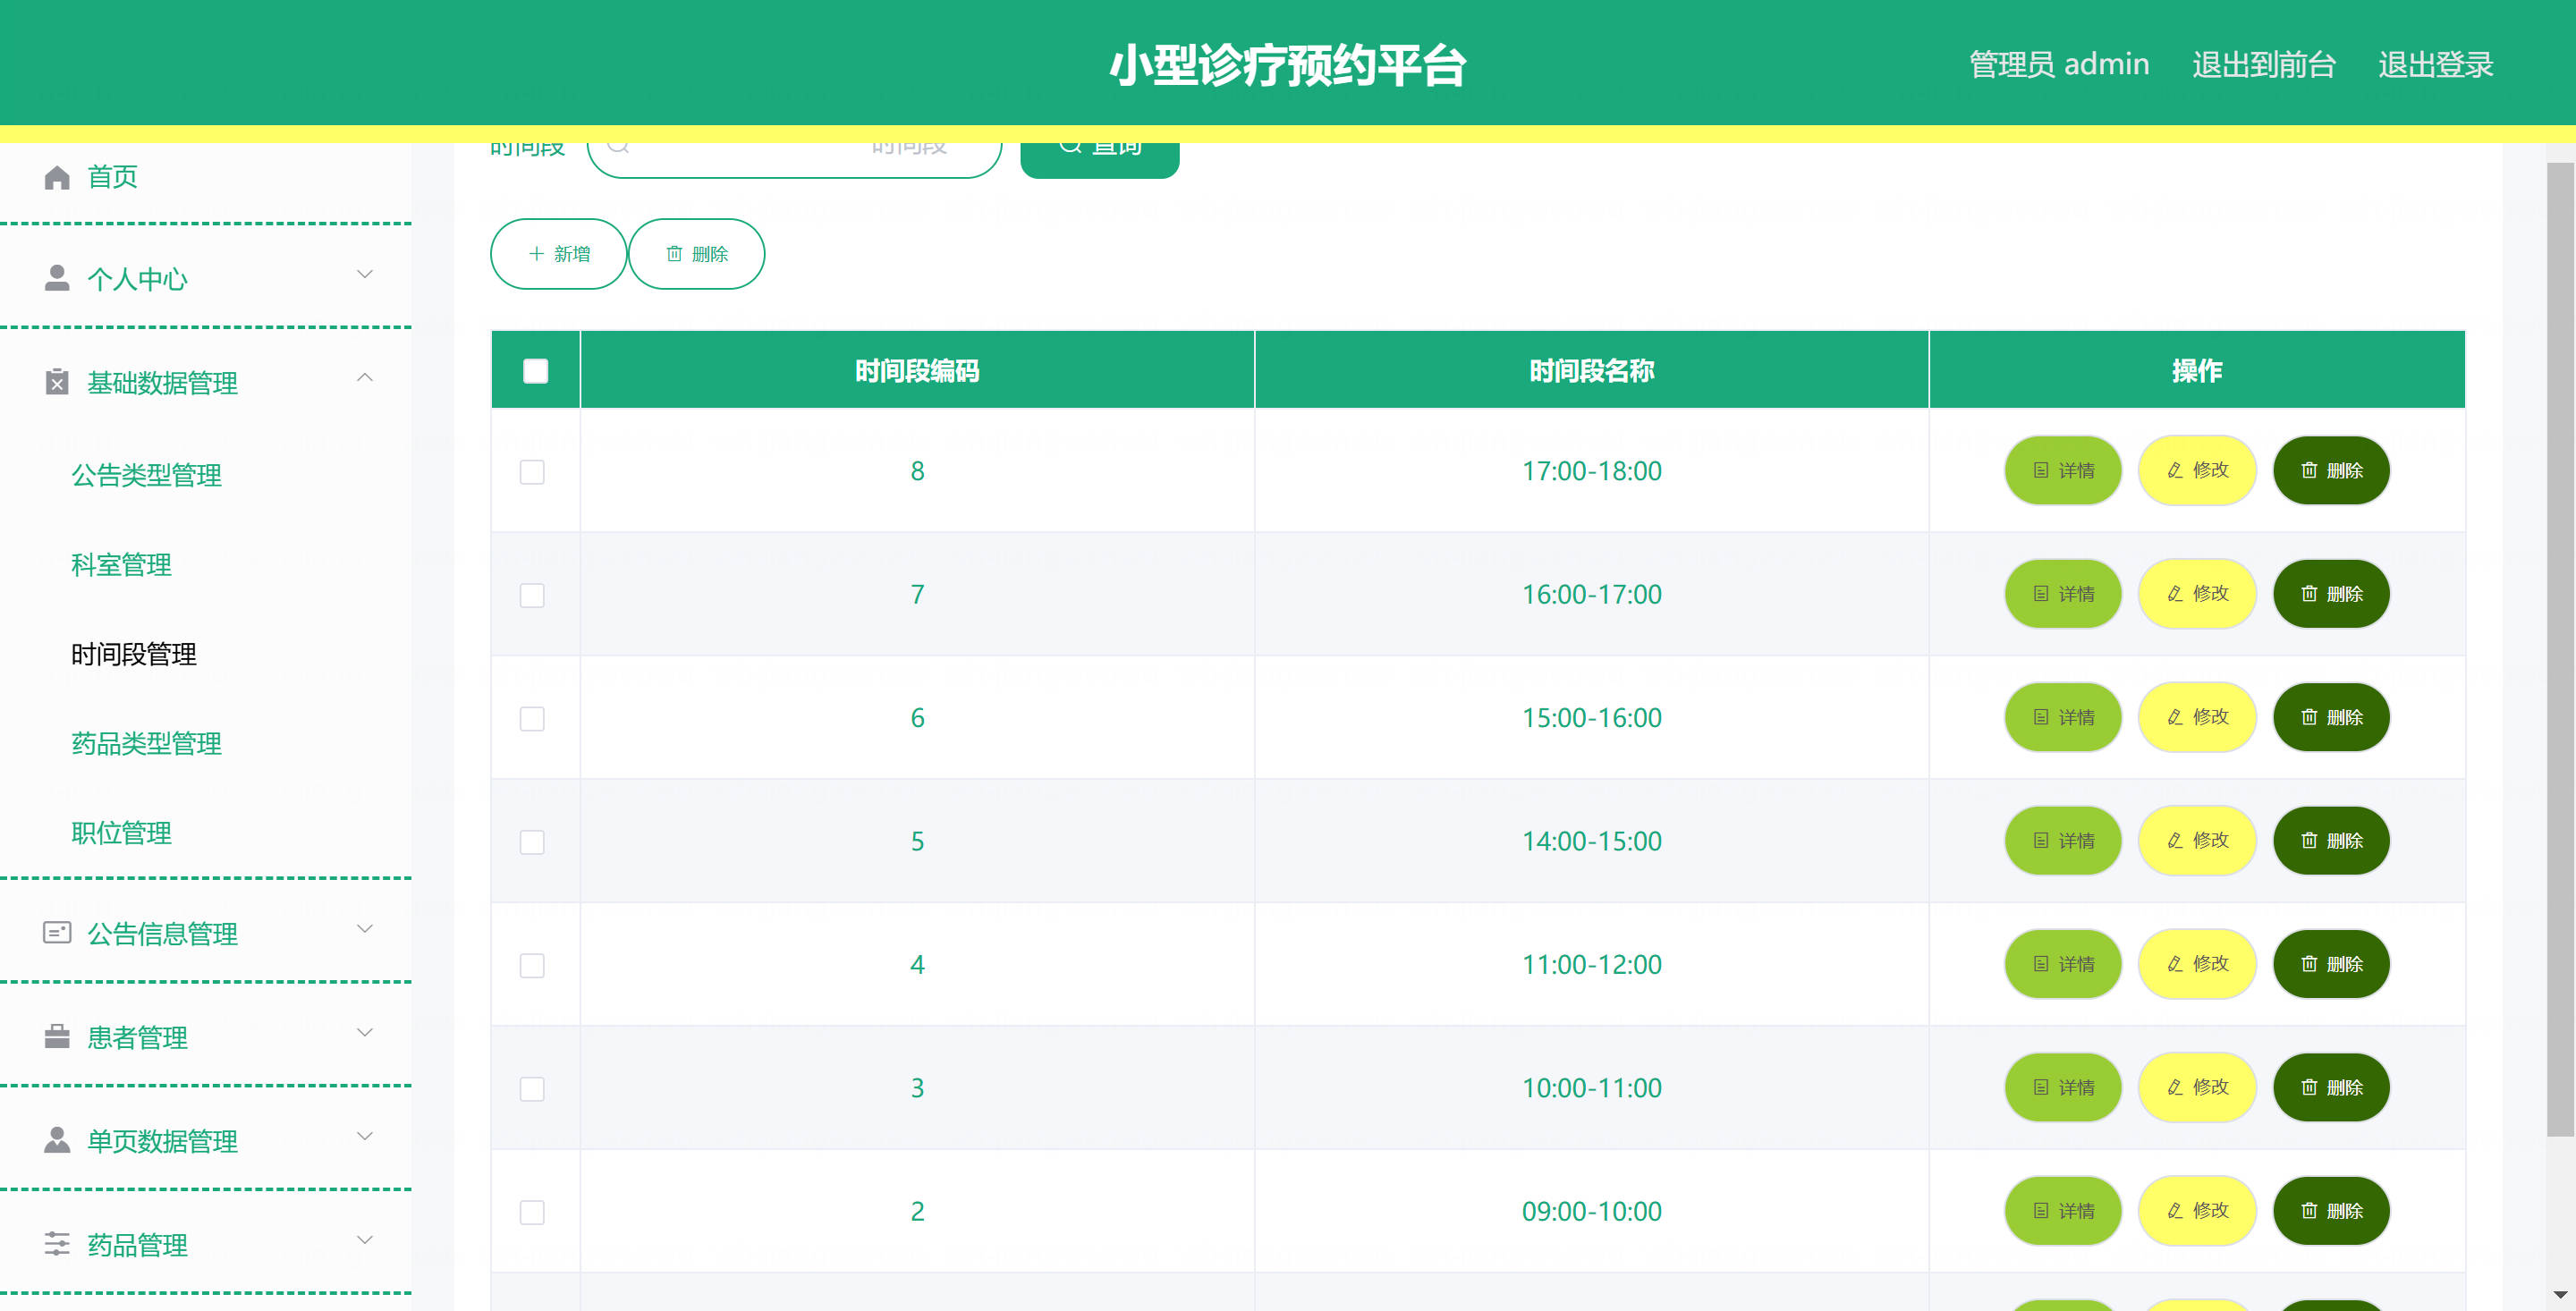Click the clipboard icon beside 基础数据管理
Viewport: 2576px width, 1311px height.
(57, 382)
